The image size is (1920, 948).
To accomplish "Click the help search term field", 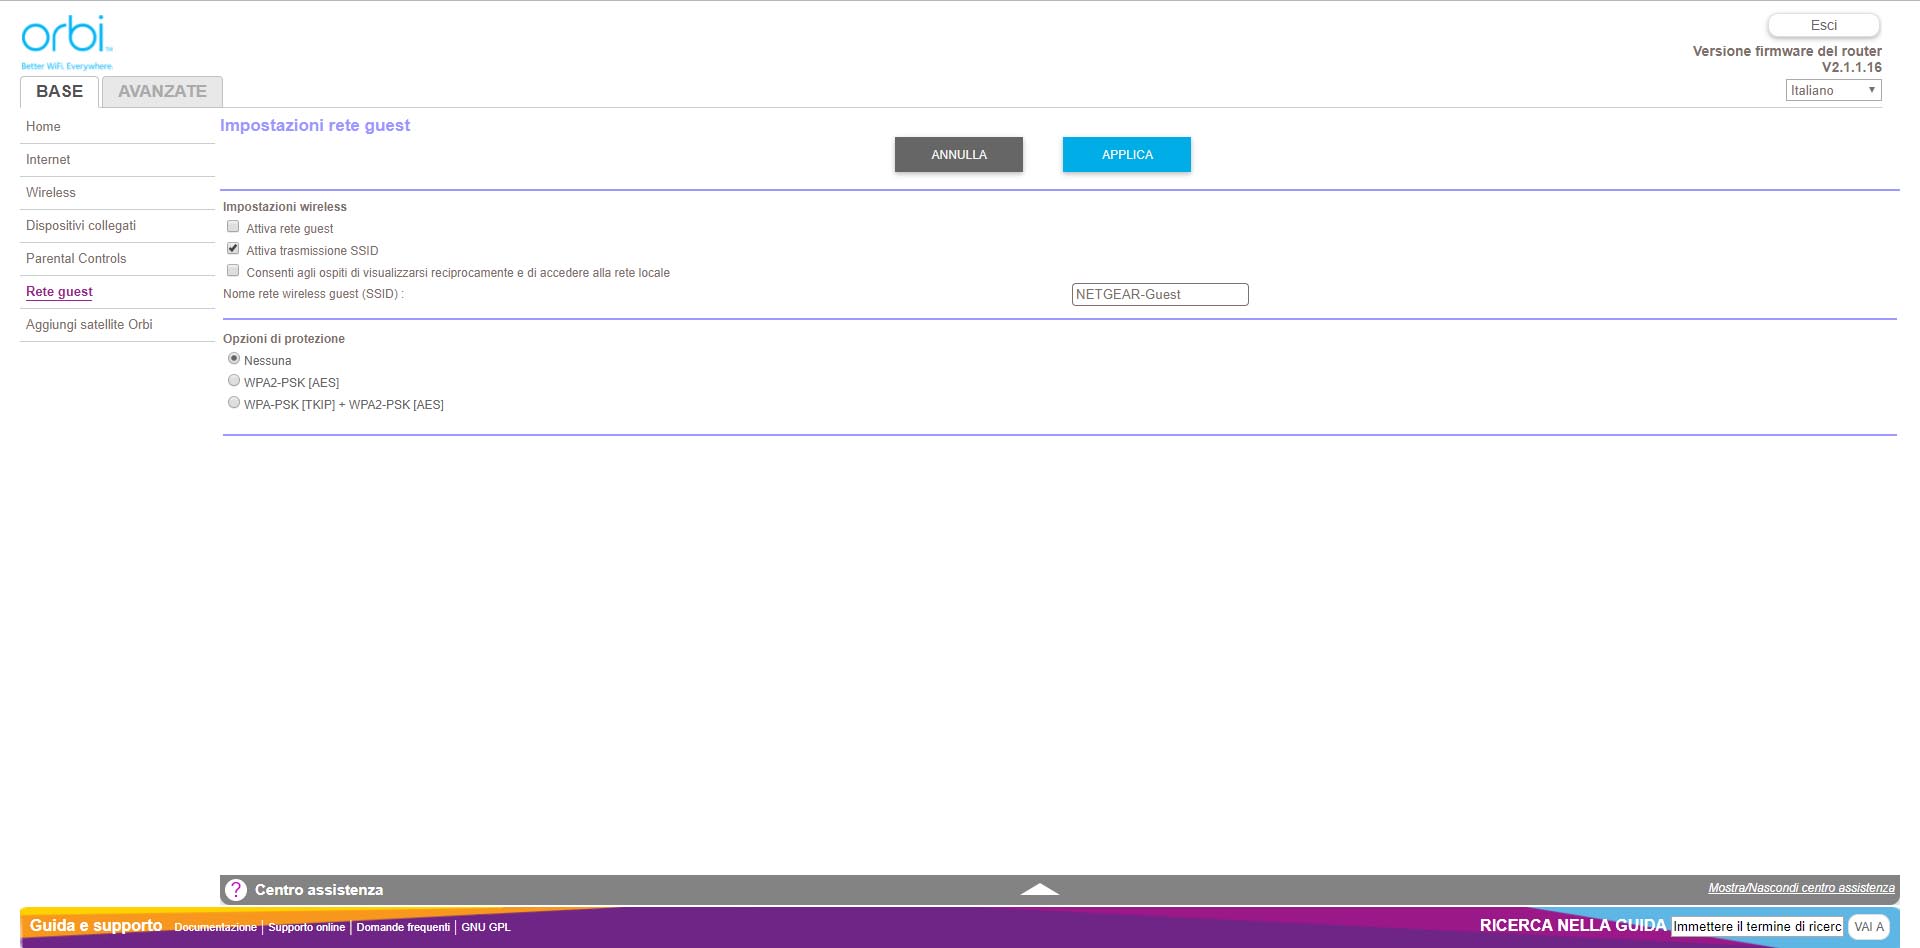I will coord(1756,927).
